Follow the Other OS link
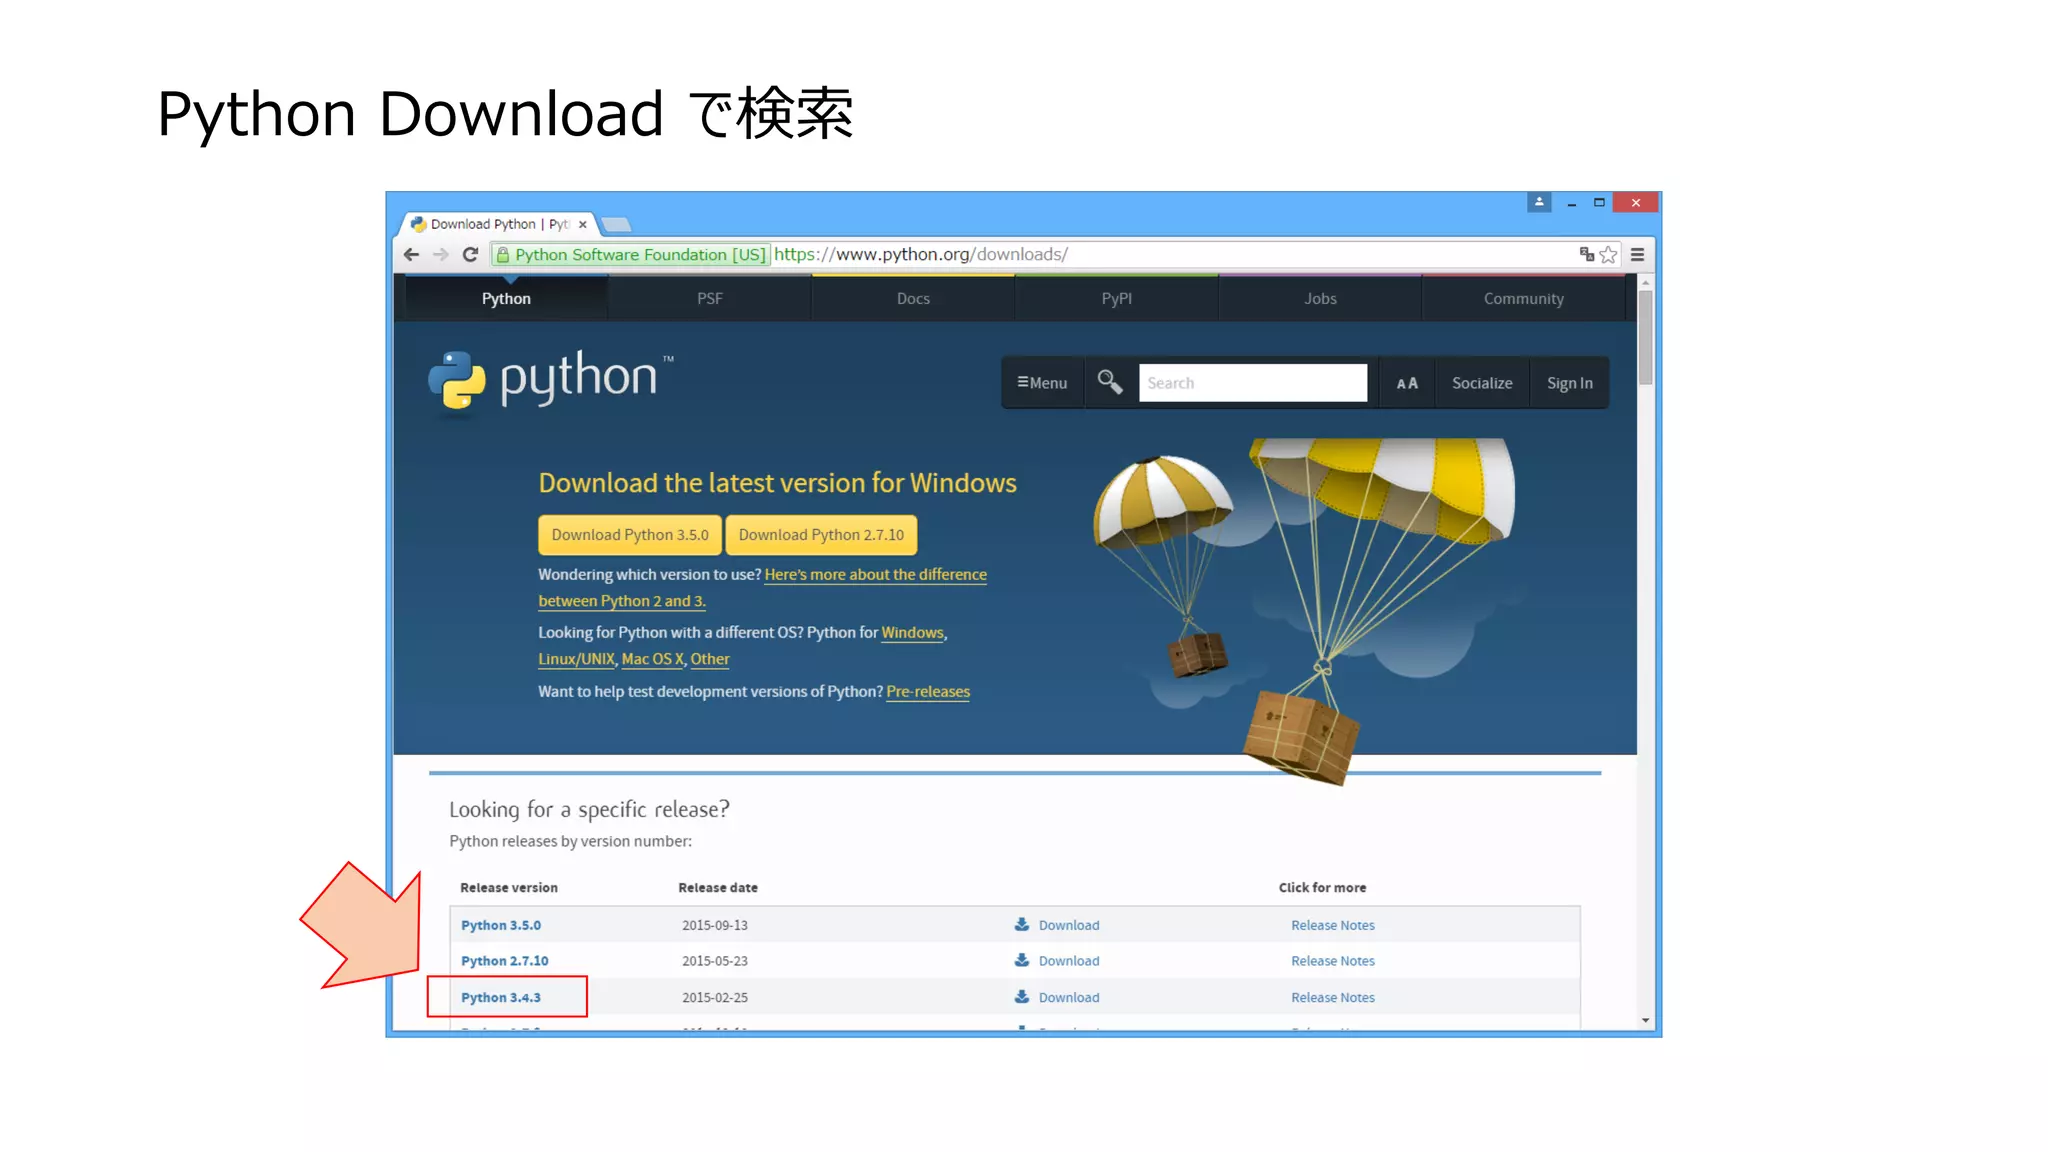The height and width of the screenshot is (1152, 2048). 710,659
